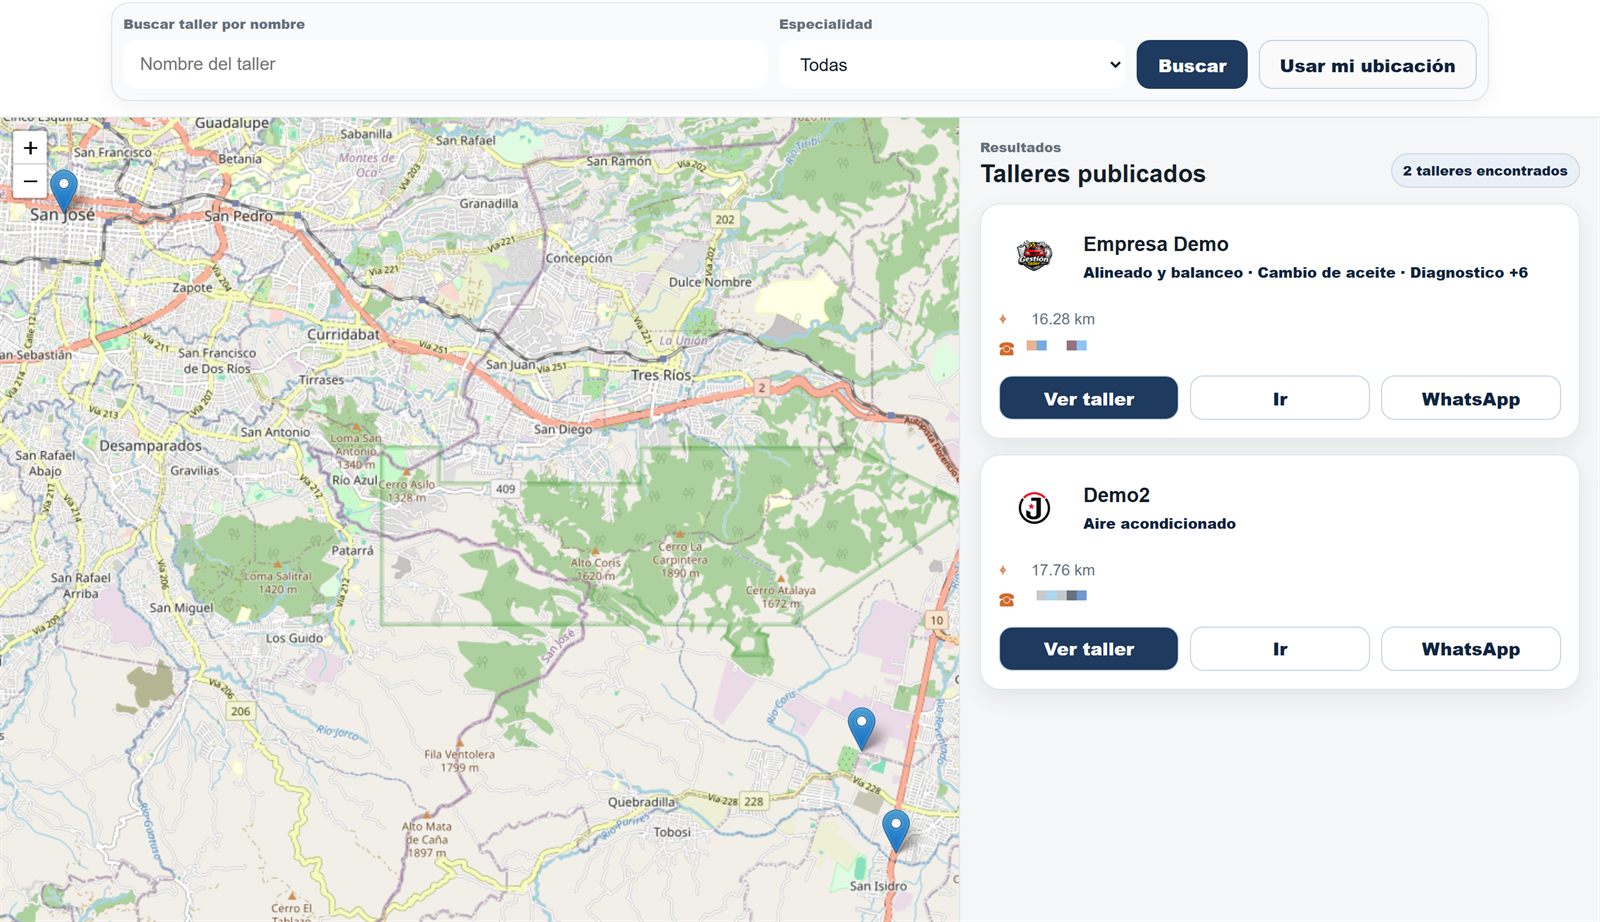
Task: Click Curridabat label on the map
Action: coord(343,334)
